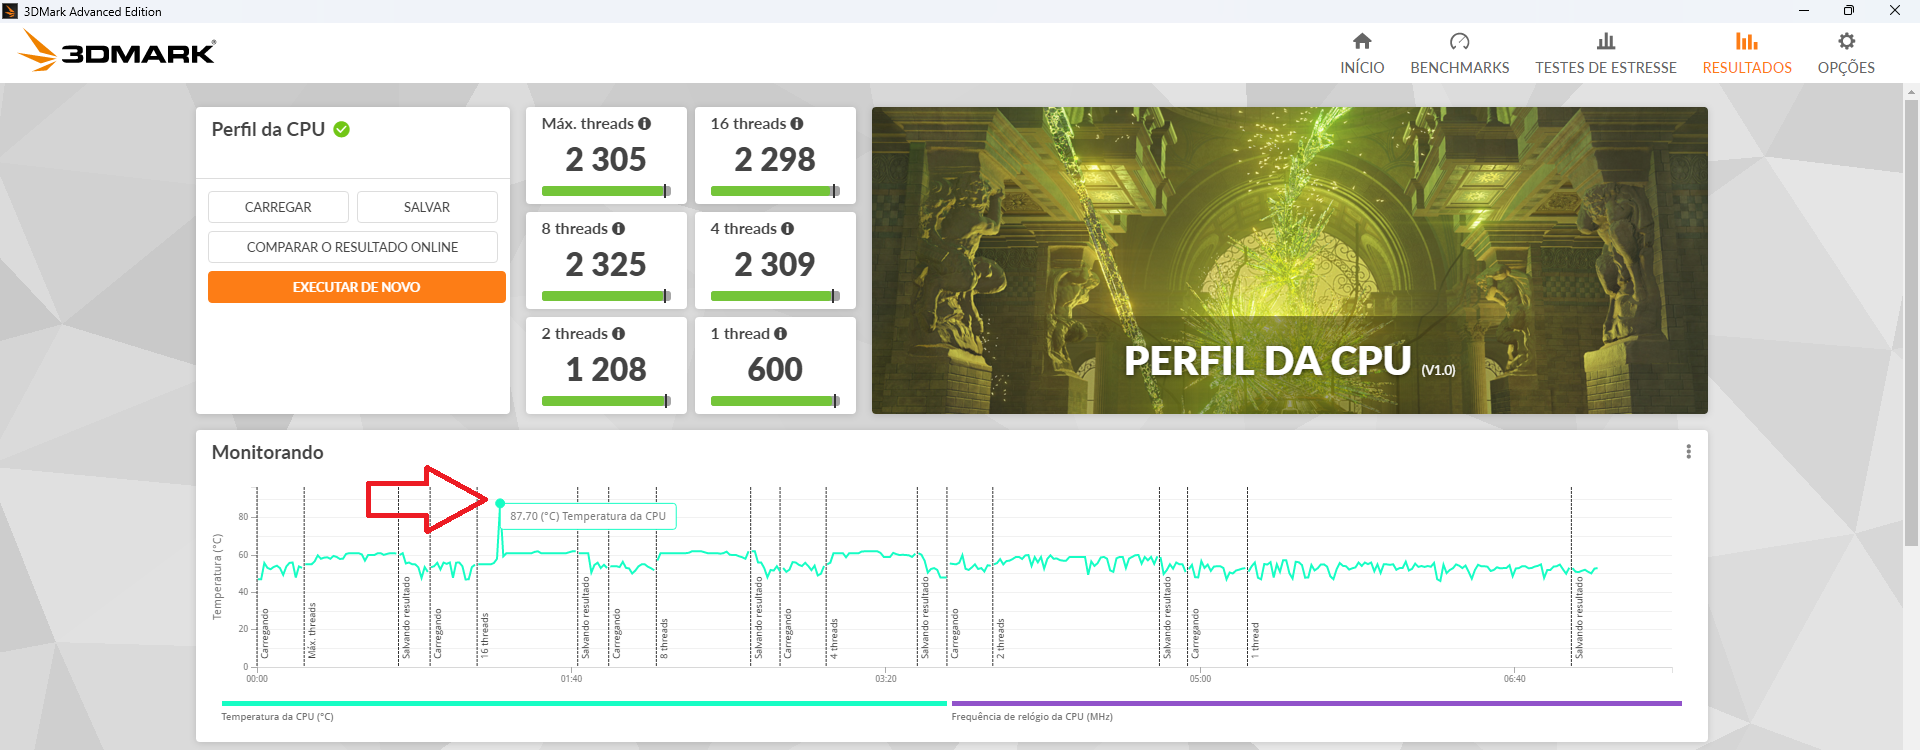Click the 16 threads score bar
Screen dimensions: 1920x750
(775, 191)
